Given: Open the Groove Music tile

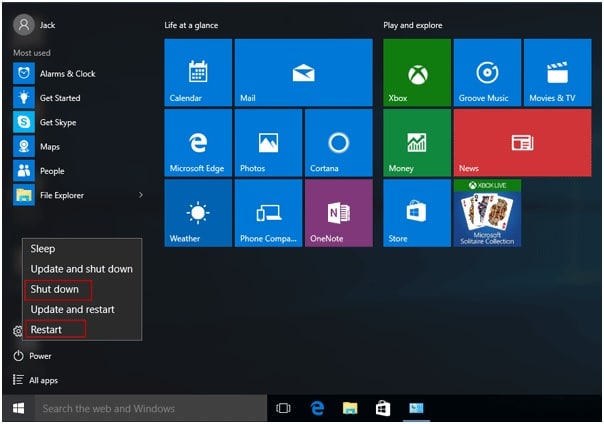Looking at the screenshot, I should click(487, 72).
